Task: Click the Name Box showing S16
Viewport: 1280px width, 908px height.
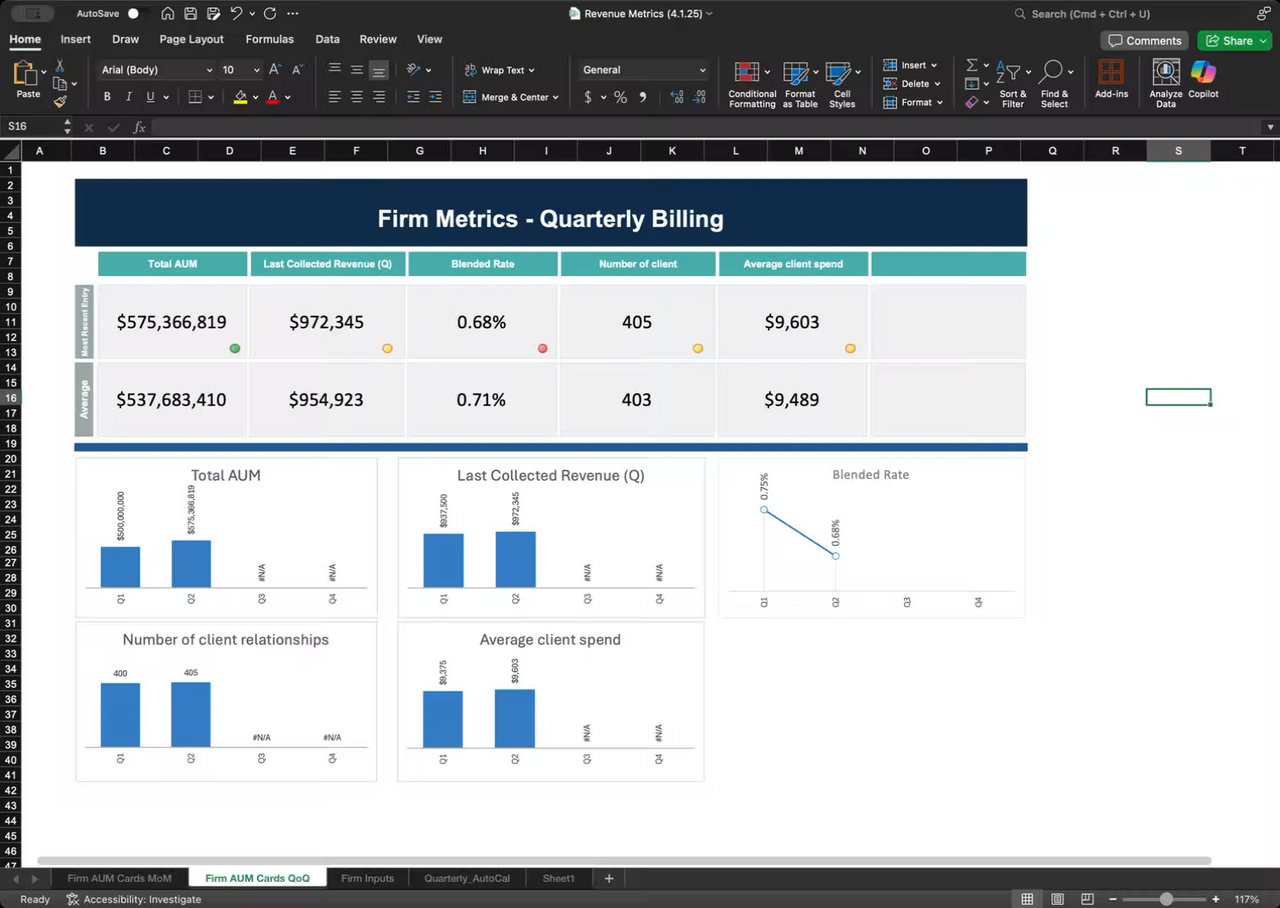Action: pos(33,127)
